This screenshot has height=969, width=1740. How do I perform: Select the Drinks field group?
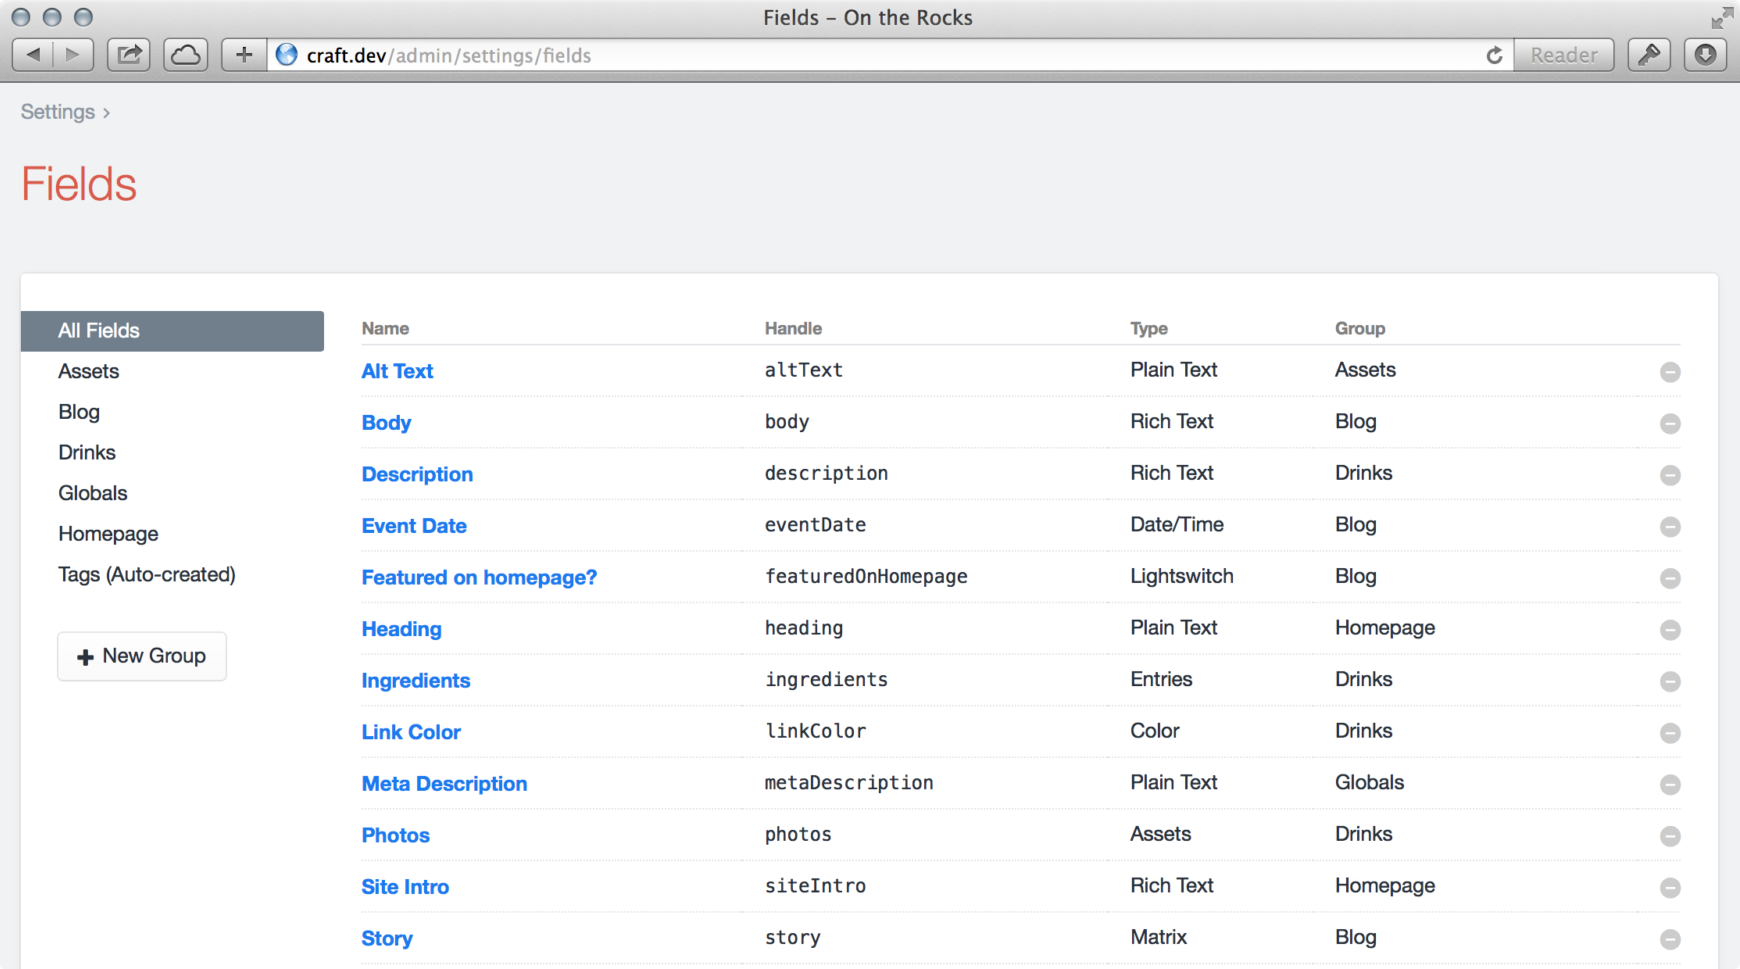click(x=87, y=453)
